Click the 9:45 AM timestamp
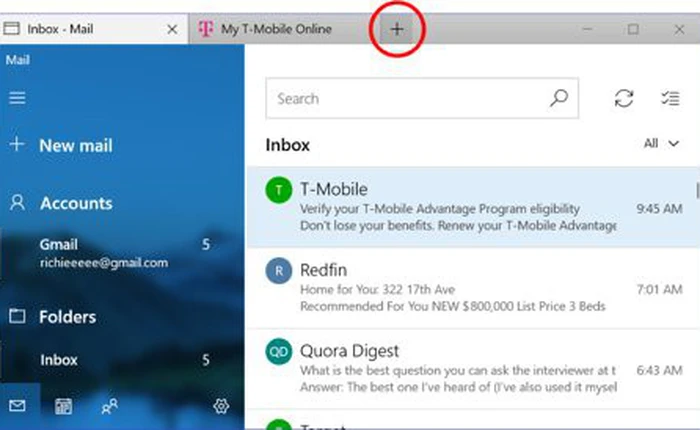The image size is (700, 430). pos(659,209)
